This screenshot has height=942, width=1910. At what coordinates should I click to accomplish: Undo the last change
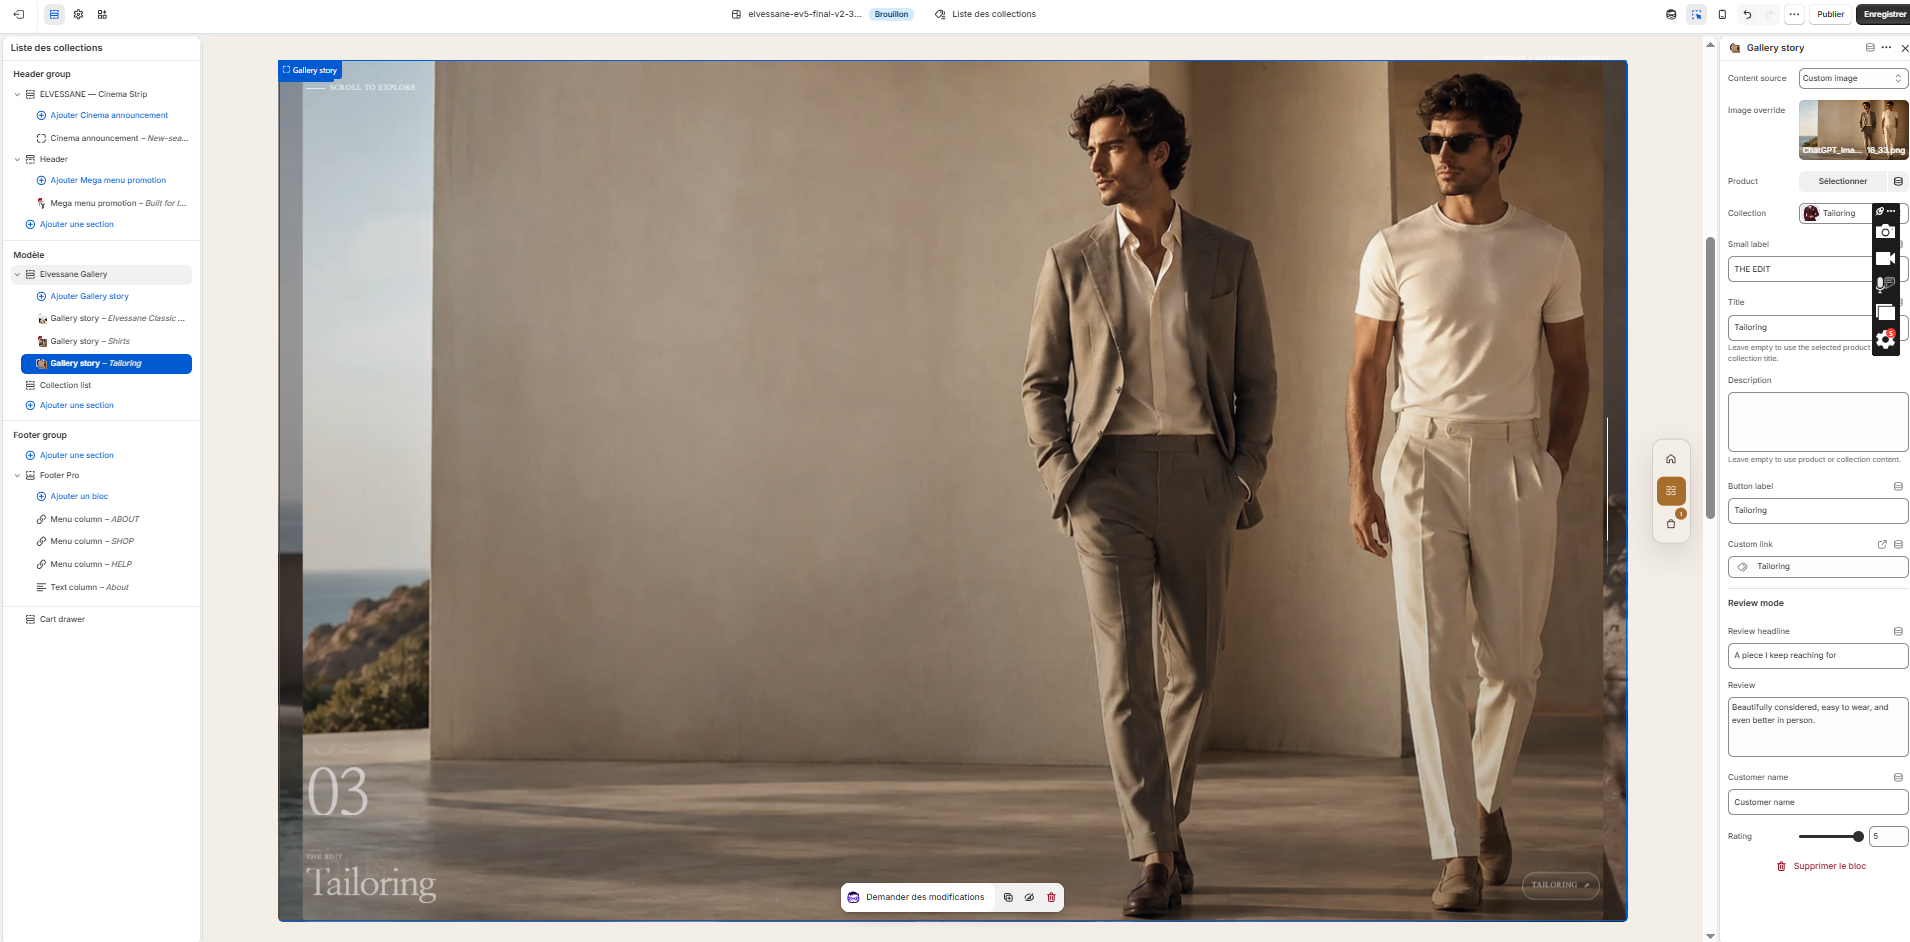pos(1747,14)
